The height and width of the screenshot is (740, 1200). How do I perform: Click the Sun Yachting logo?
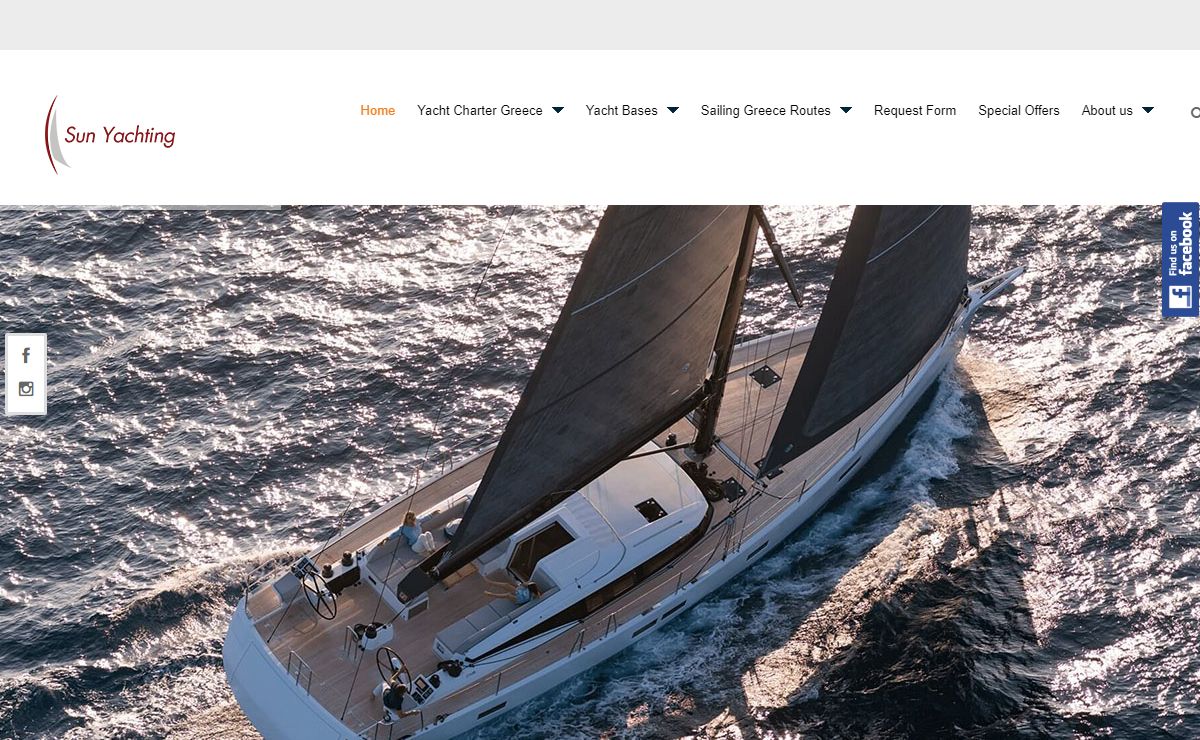coord(110,135)
